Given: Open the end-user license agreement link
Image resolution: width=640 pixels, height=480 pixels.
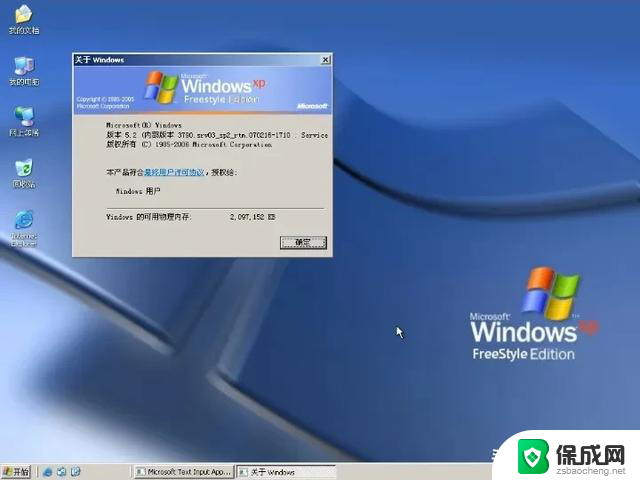Looking at the screenshot, I should pos(174,172).
